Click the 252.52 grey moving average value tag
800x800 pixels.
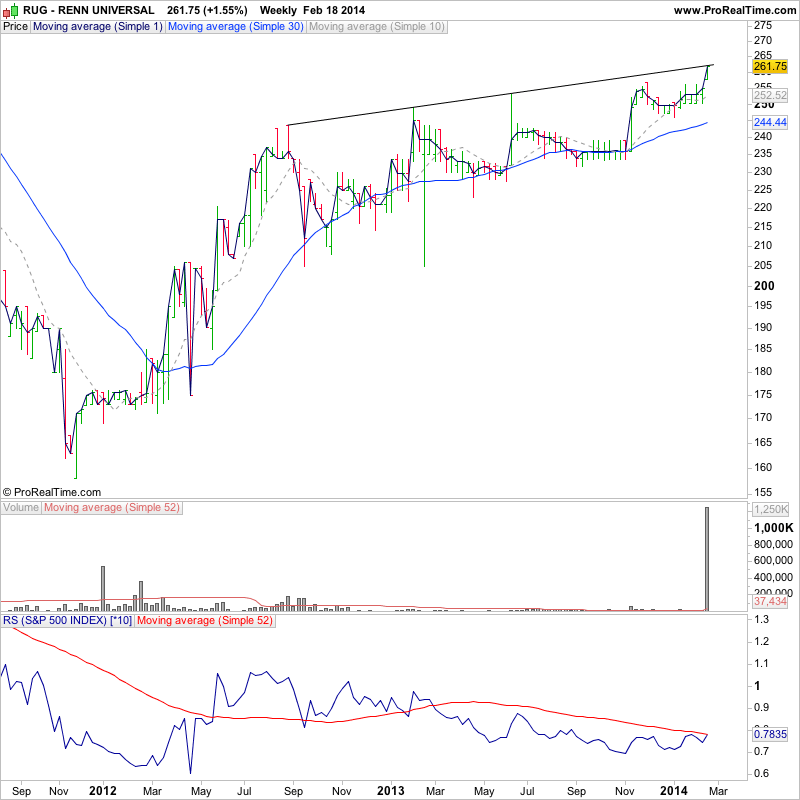(770, 95)
